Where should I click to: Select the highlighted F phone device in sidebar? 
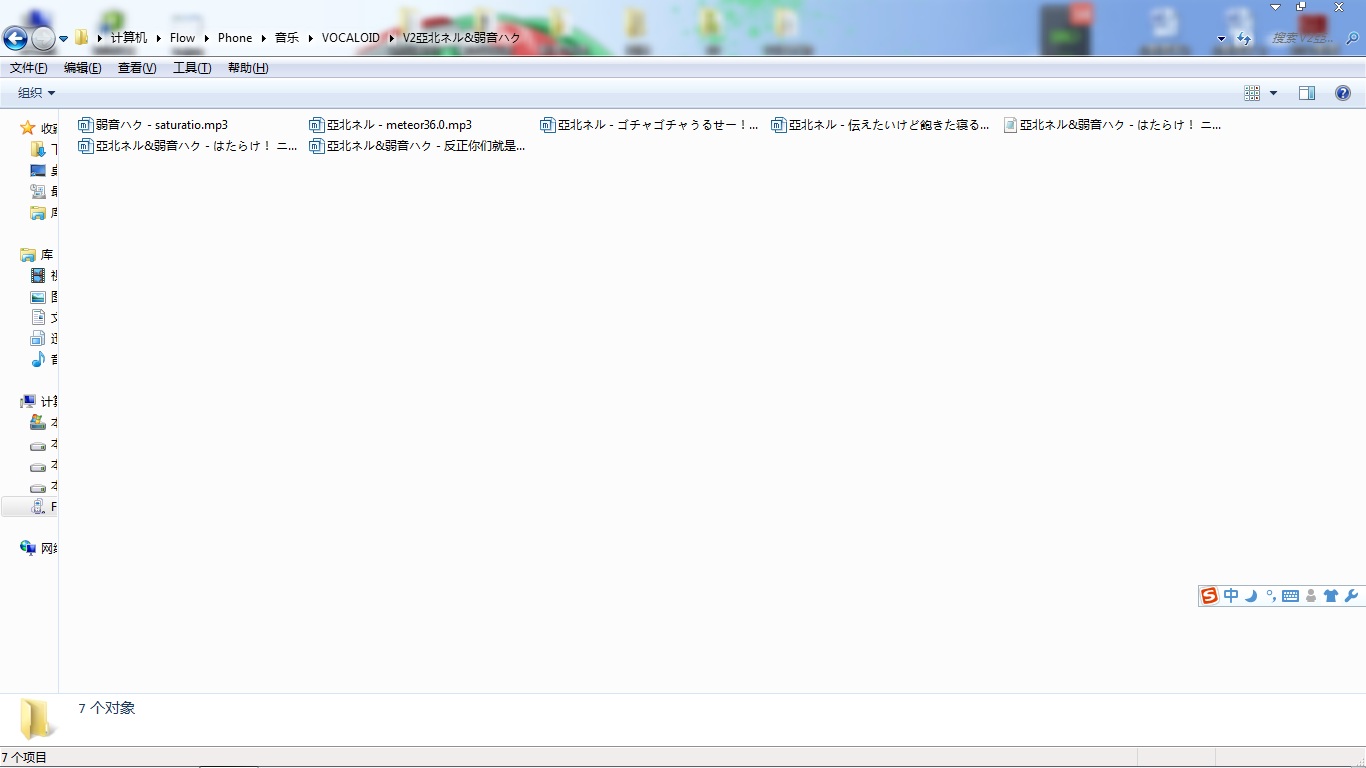click(30, 507)
